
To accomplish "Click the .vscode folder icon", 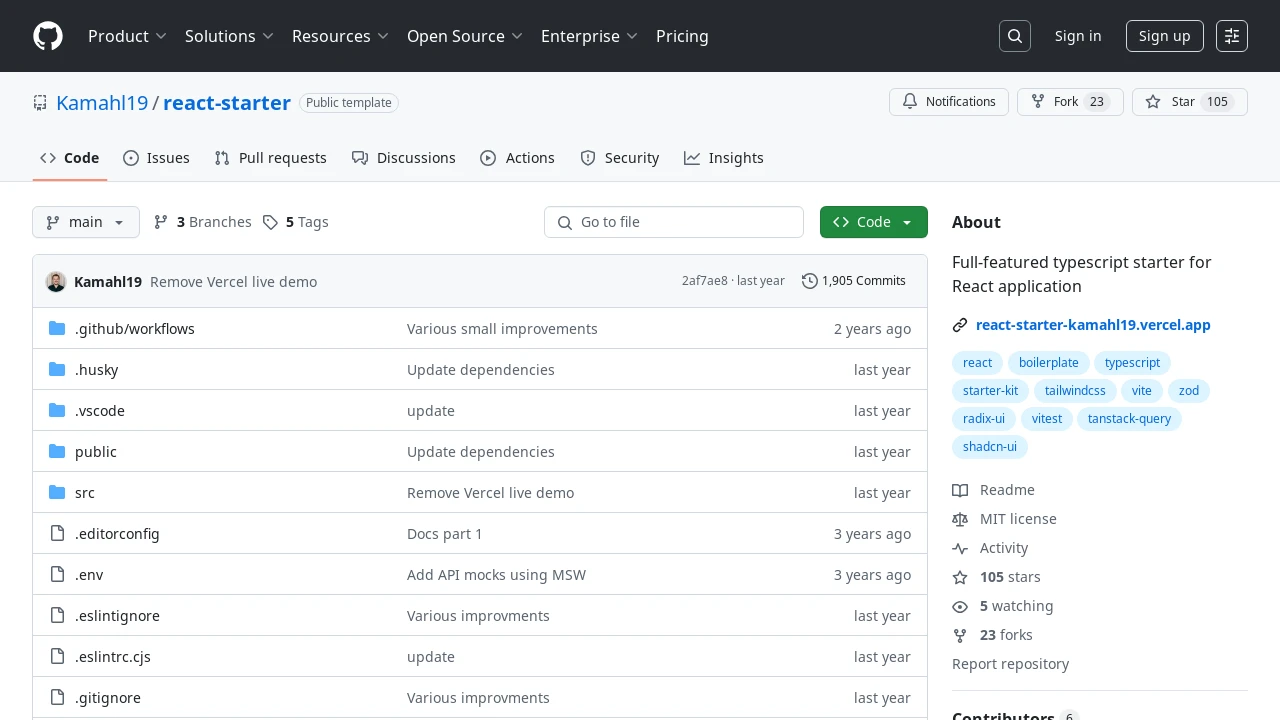I will pos(57,411).
